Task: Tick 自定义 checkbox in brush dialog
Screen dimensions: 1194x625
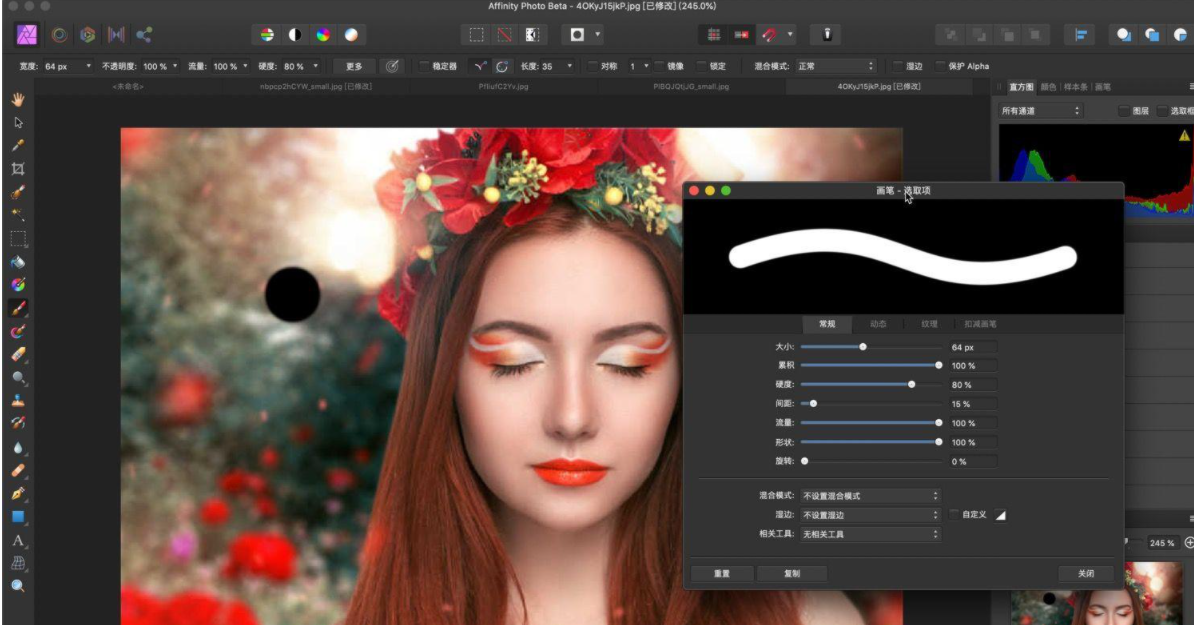Action: [953, 515]
